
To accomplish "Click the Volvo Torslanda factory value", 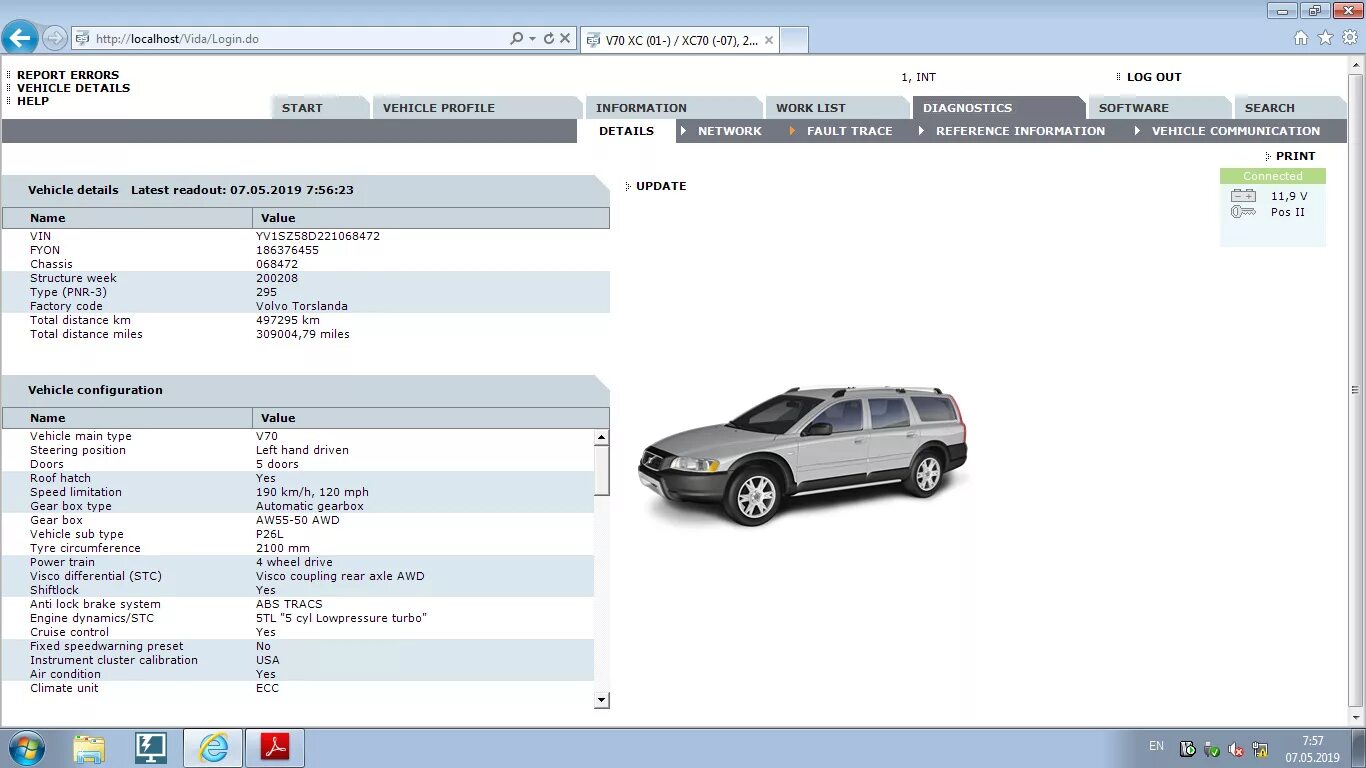I will click(x=302, y=306).
